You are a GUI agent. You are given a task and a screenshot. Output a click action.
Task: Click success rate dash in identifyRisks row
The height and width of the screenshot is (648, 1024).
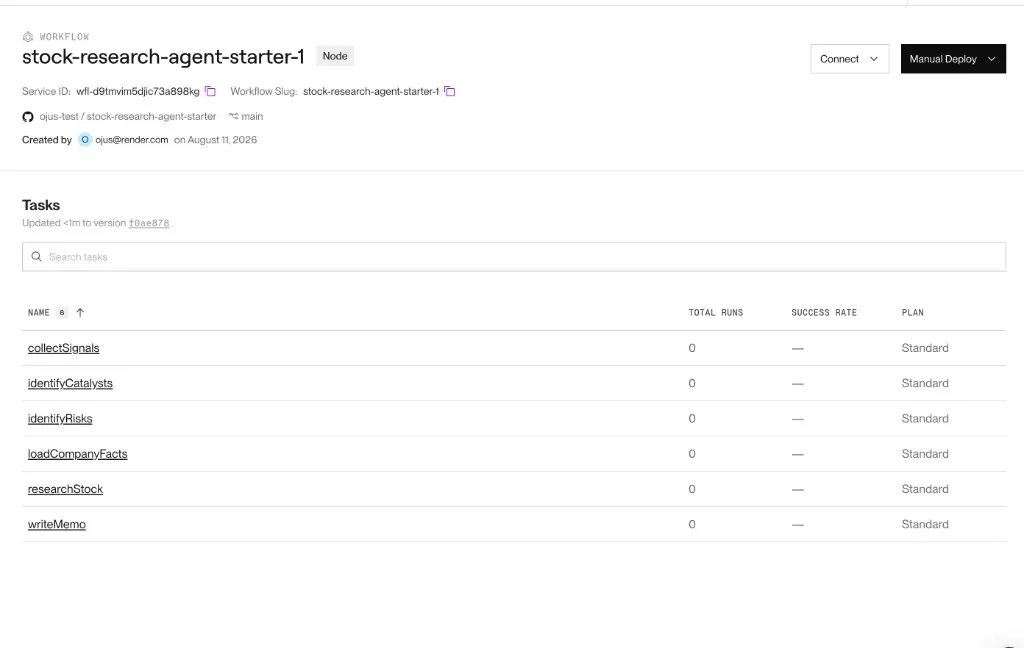tap(797, 419)
